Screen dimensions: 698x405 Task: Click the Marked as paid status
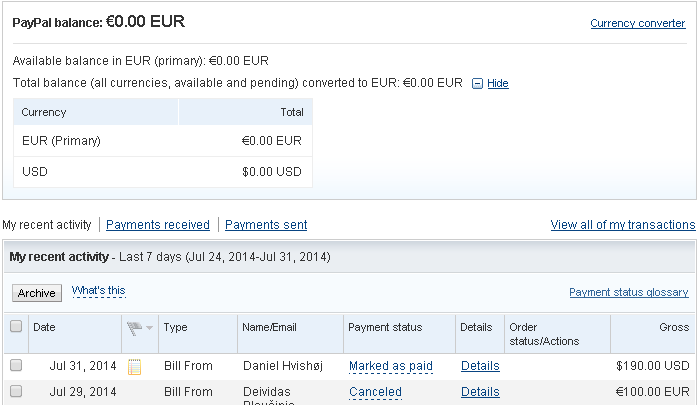[x=391, y=366]
